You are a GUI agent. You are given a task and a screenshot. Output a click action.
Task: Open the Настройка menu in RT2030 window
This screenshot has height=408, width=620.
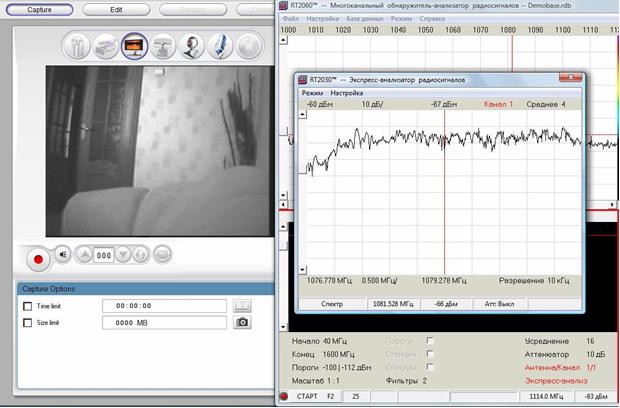[347, 93]
